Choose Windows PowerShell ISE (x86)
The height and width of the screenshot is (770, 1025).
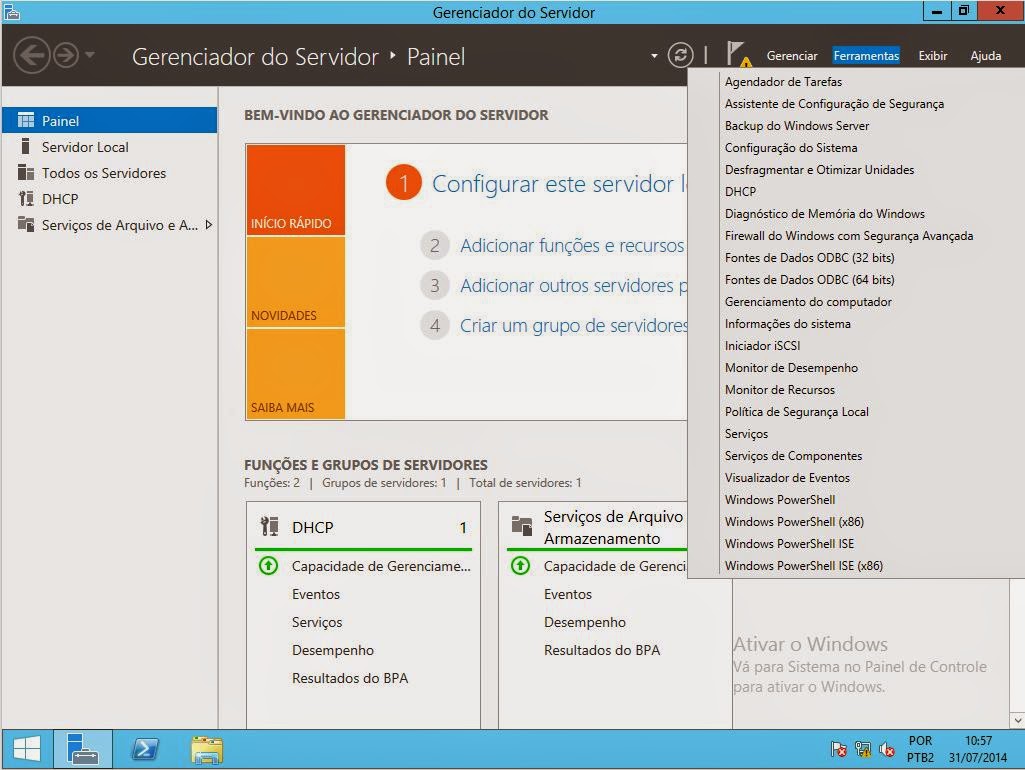[x=803, y=566]
